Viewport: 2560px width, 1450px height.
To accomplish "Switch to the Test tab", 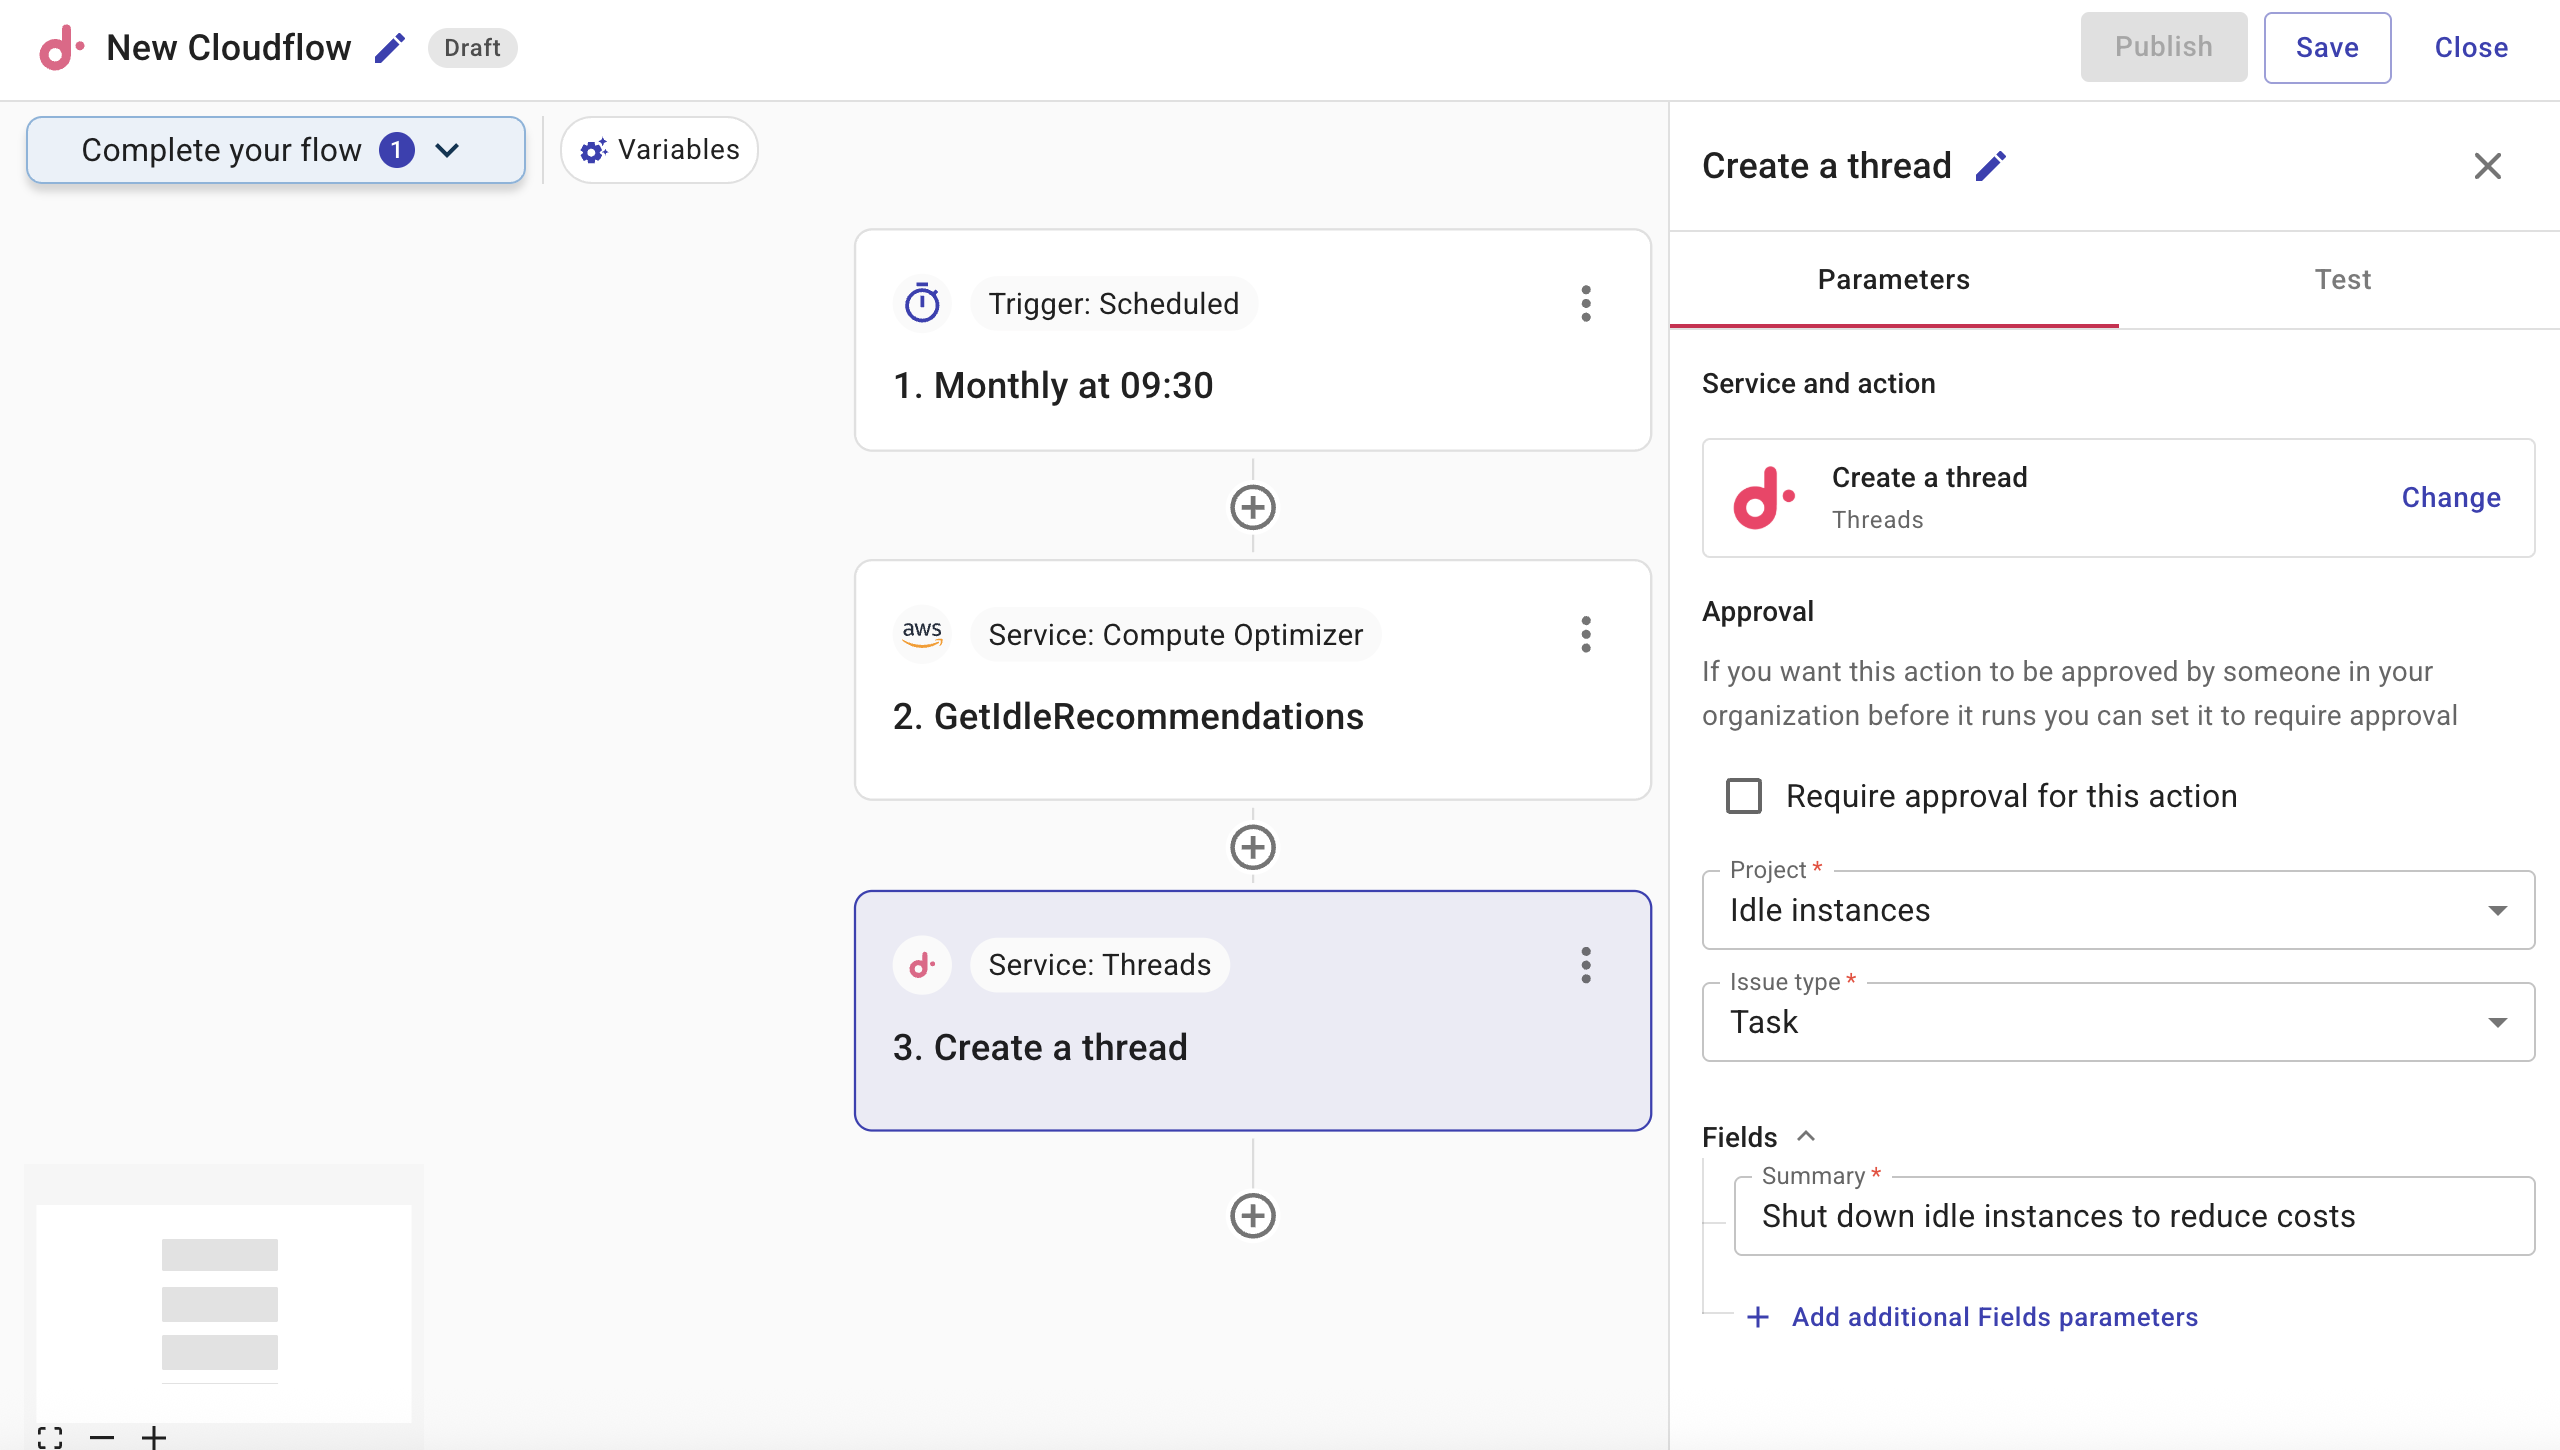I will tap(2341, 280).
